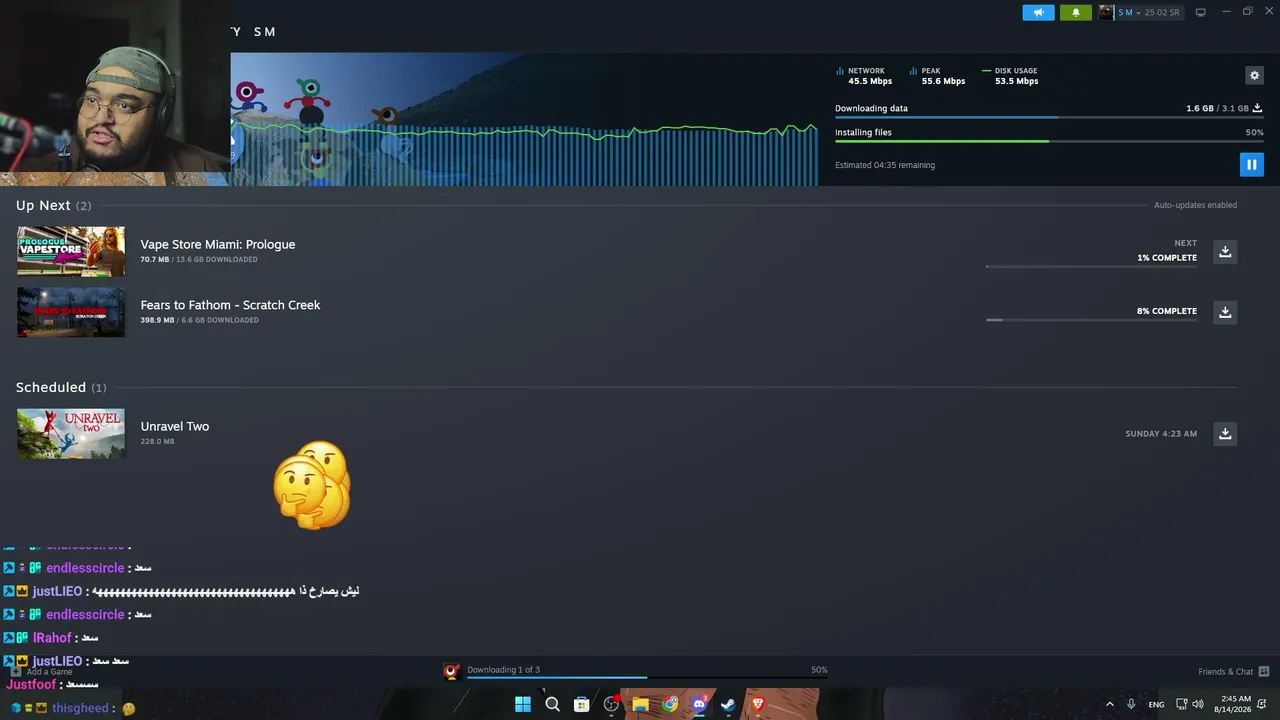
Task: Click current game icon in bottom status bar
Action: click(x=451, y=671)
